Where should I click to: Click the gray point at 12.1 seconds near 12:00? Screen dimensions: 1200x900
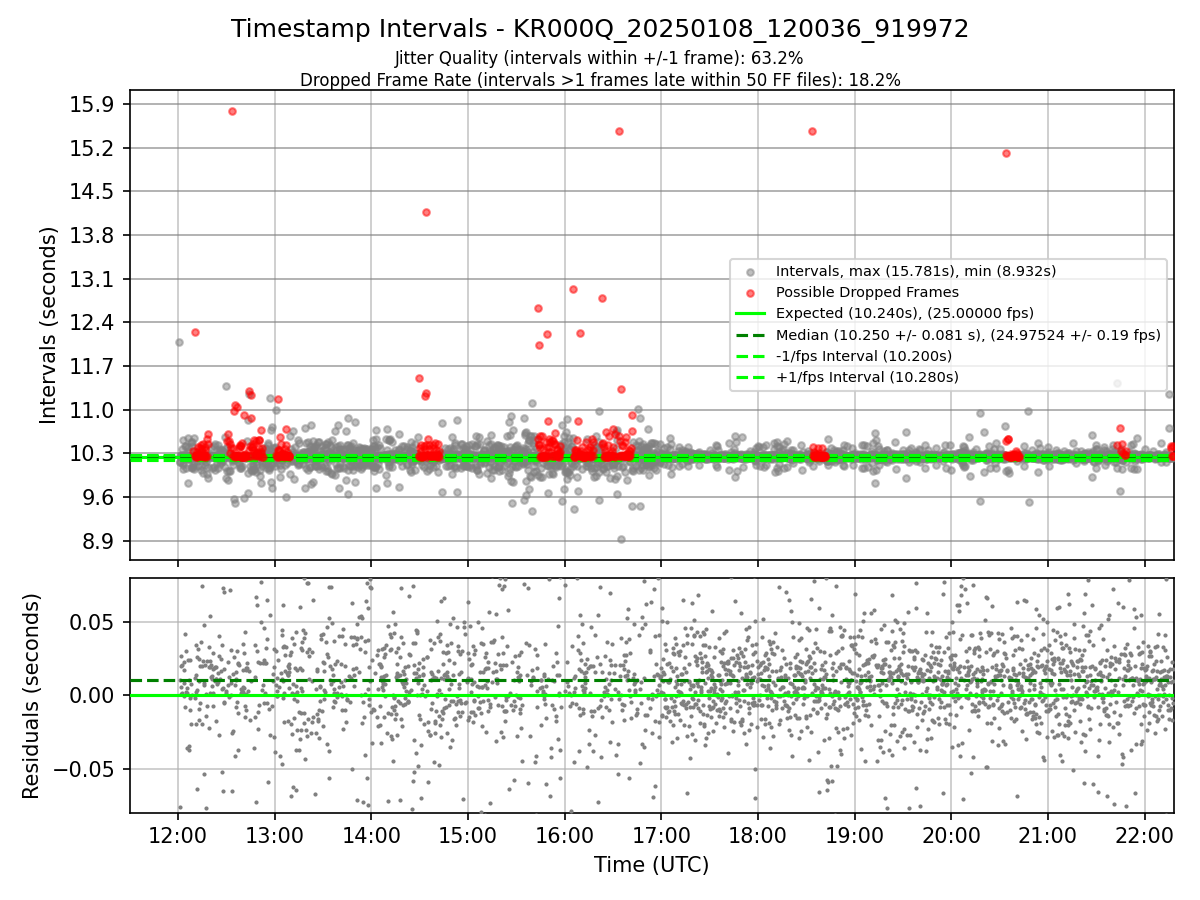[x=179, y=342]
